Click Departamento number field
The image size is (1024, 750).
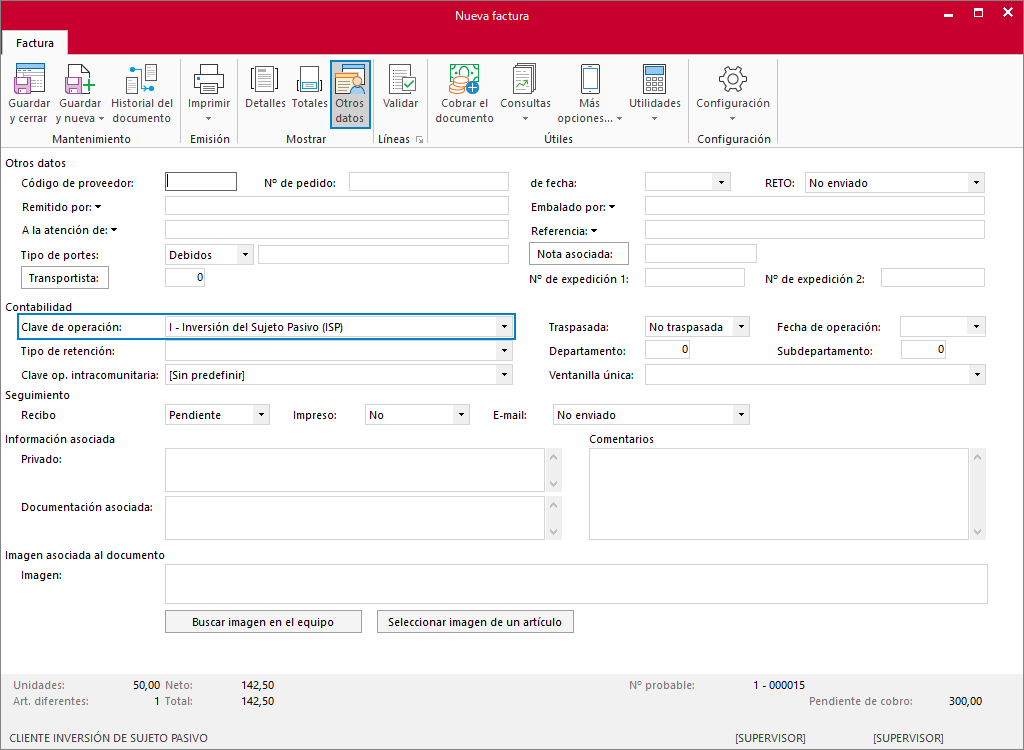point(667,350)
